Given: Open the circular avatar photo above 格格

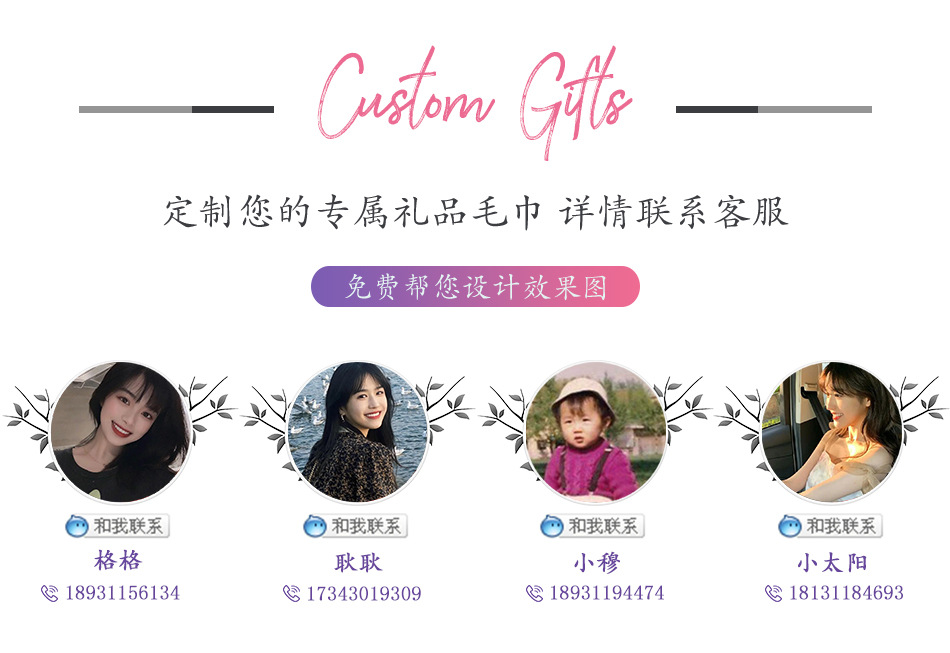Looking at the screenshot, I should point(120,432).
